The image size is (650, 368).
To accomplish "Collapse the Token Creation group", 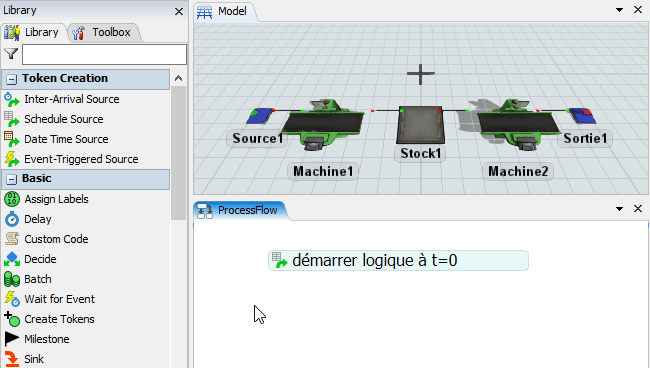I will [12, 79].
